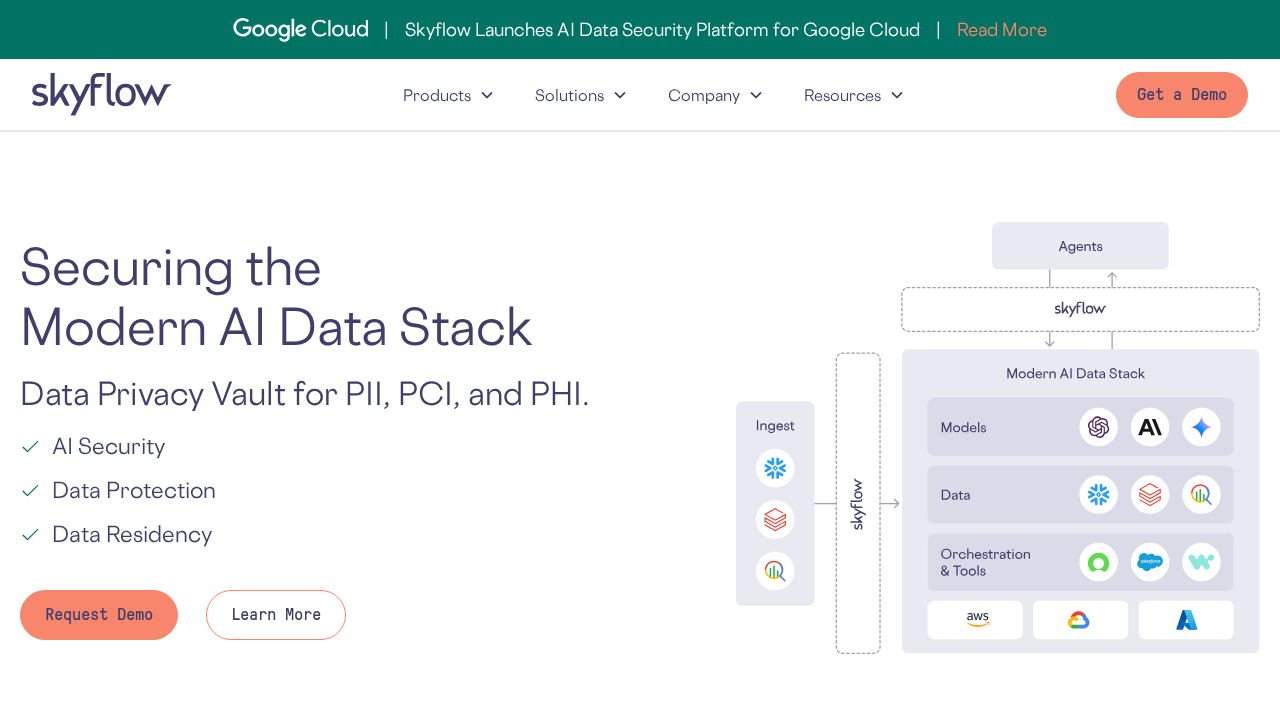
Task: Expand the Company dropdown chevron
Action: tap(756, 95)
